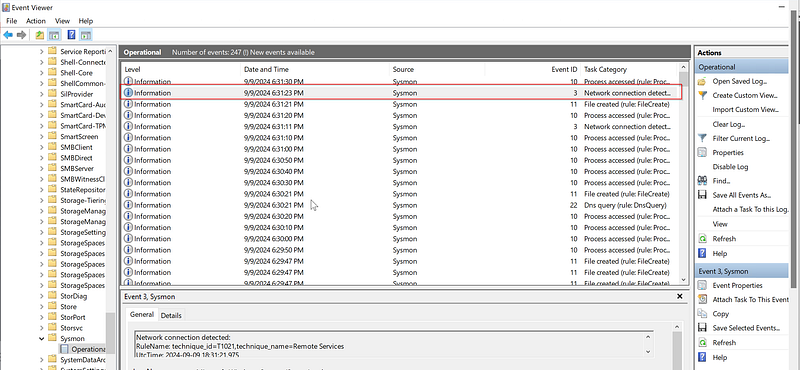Click the Back arrow toolbar icon
The height and width of the screenshot is (370, 800).
tap(8, 35)
